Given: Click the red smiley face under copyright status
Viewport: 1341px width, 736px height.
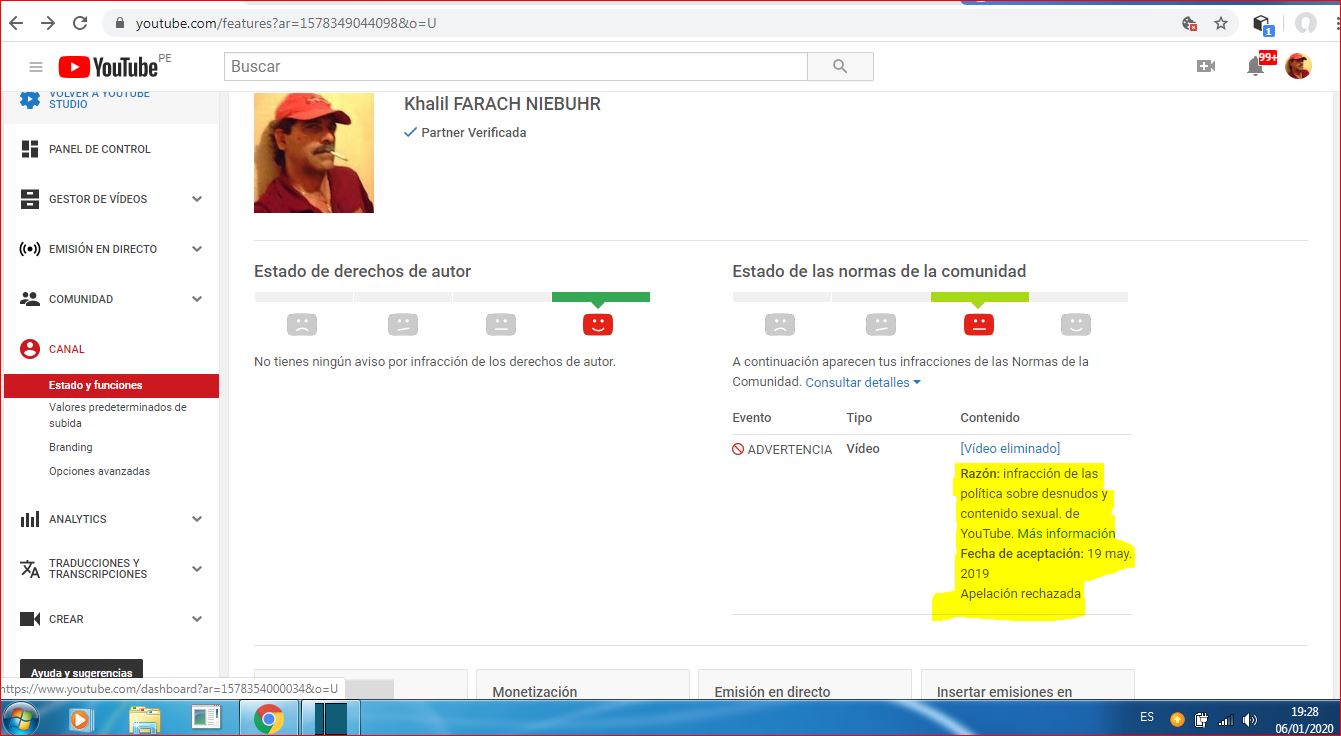Looking at the screenshot, I should (598, 324).
